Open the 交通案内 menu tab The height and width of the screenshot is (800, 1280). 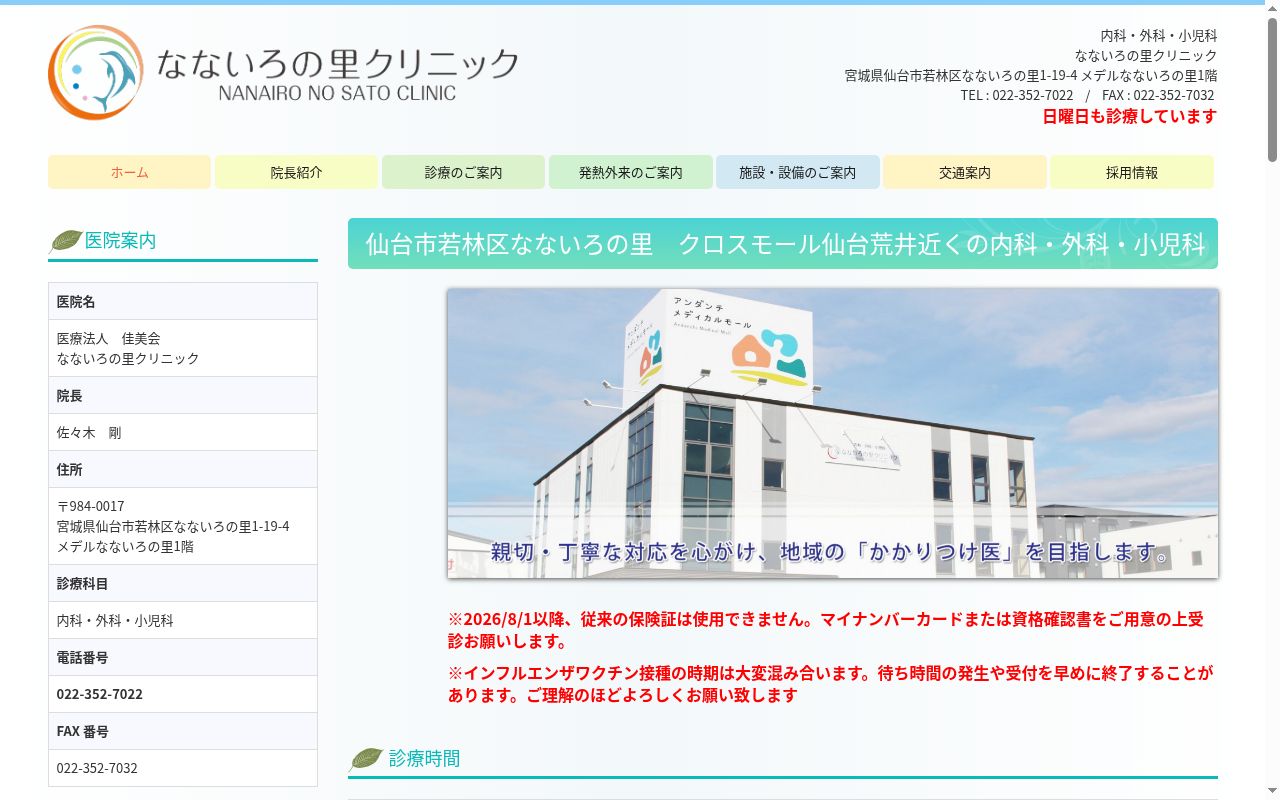point(965,172)
